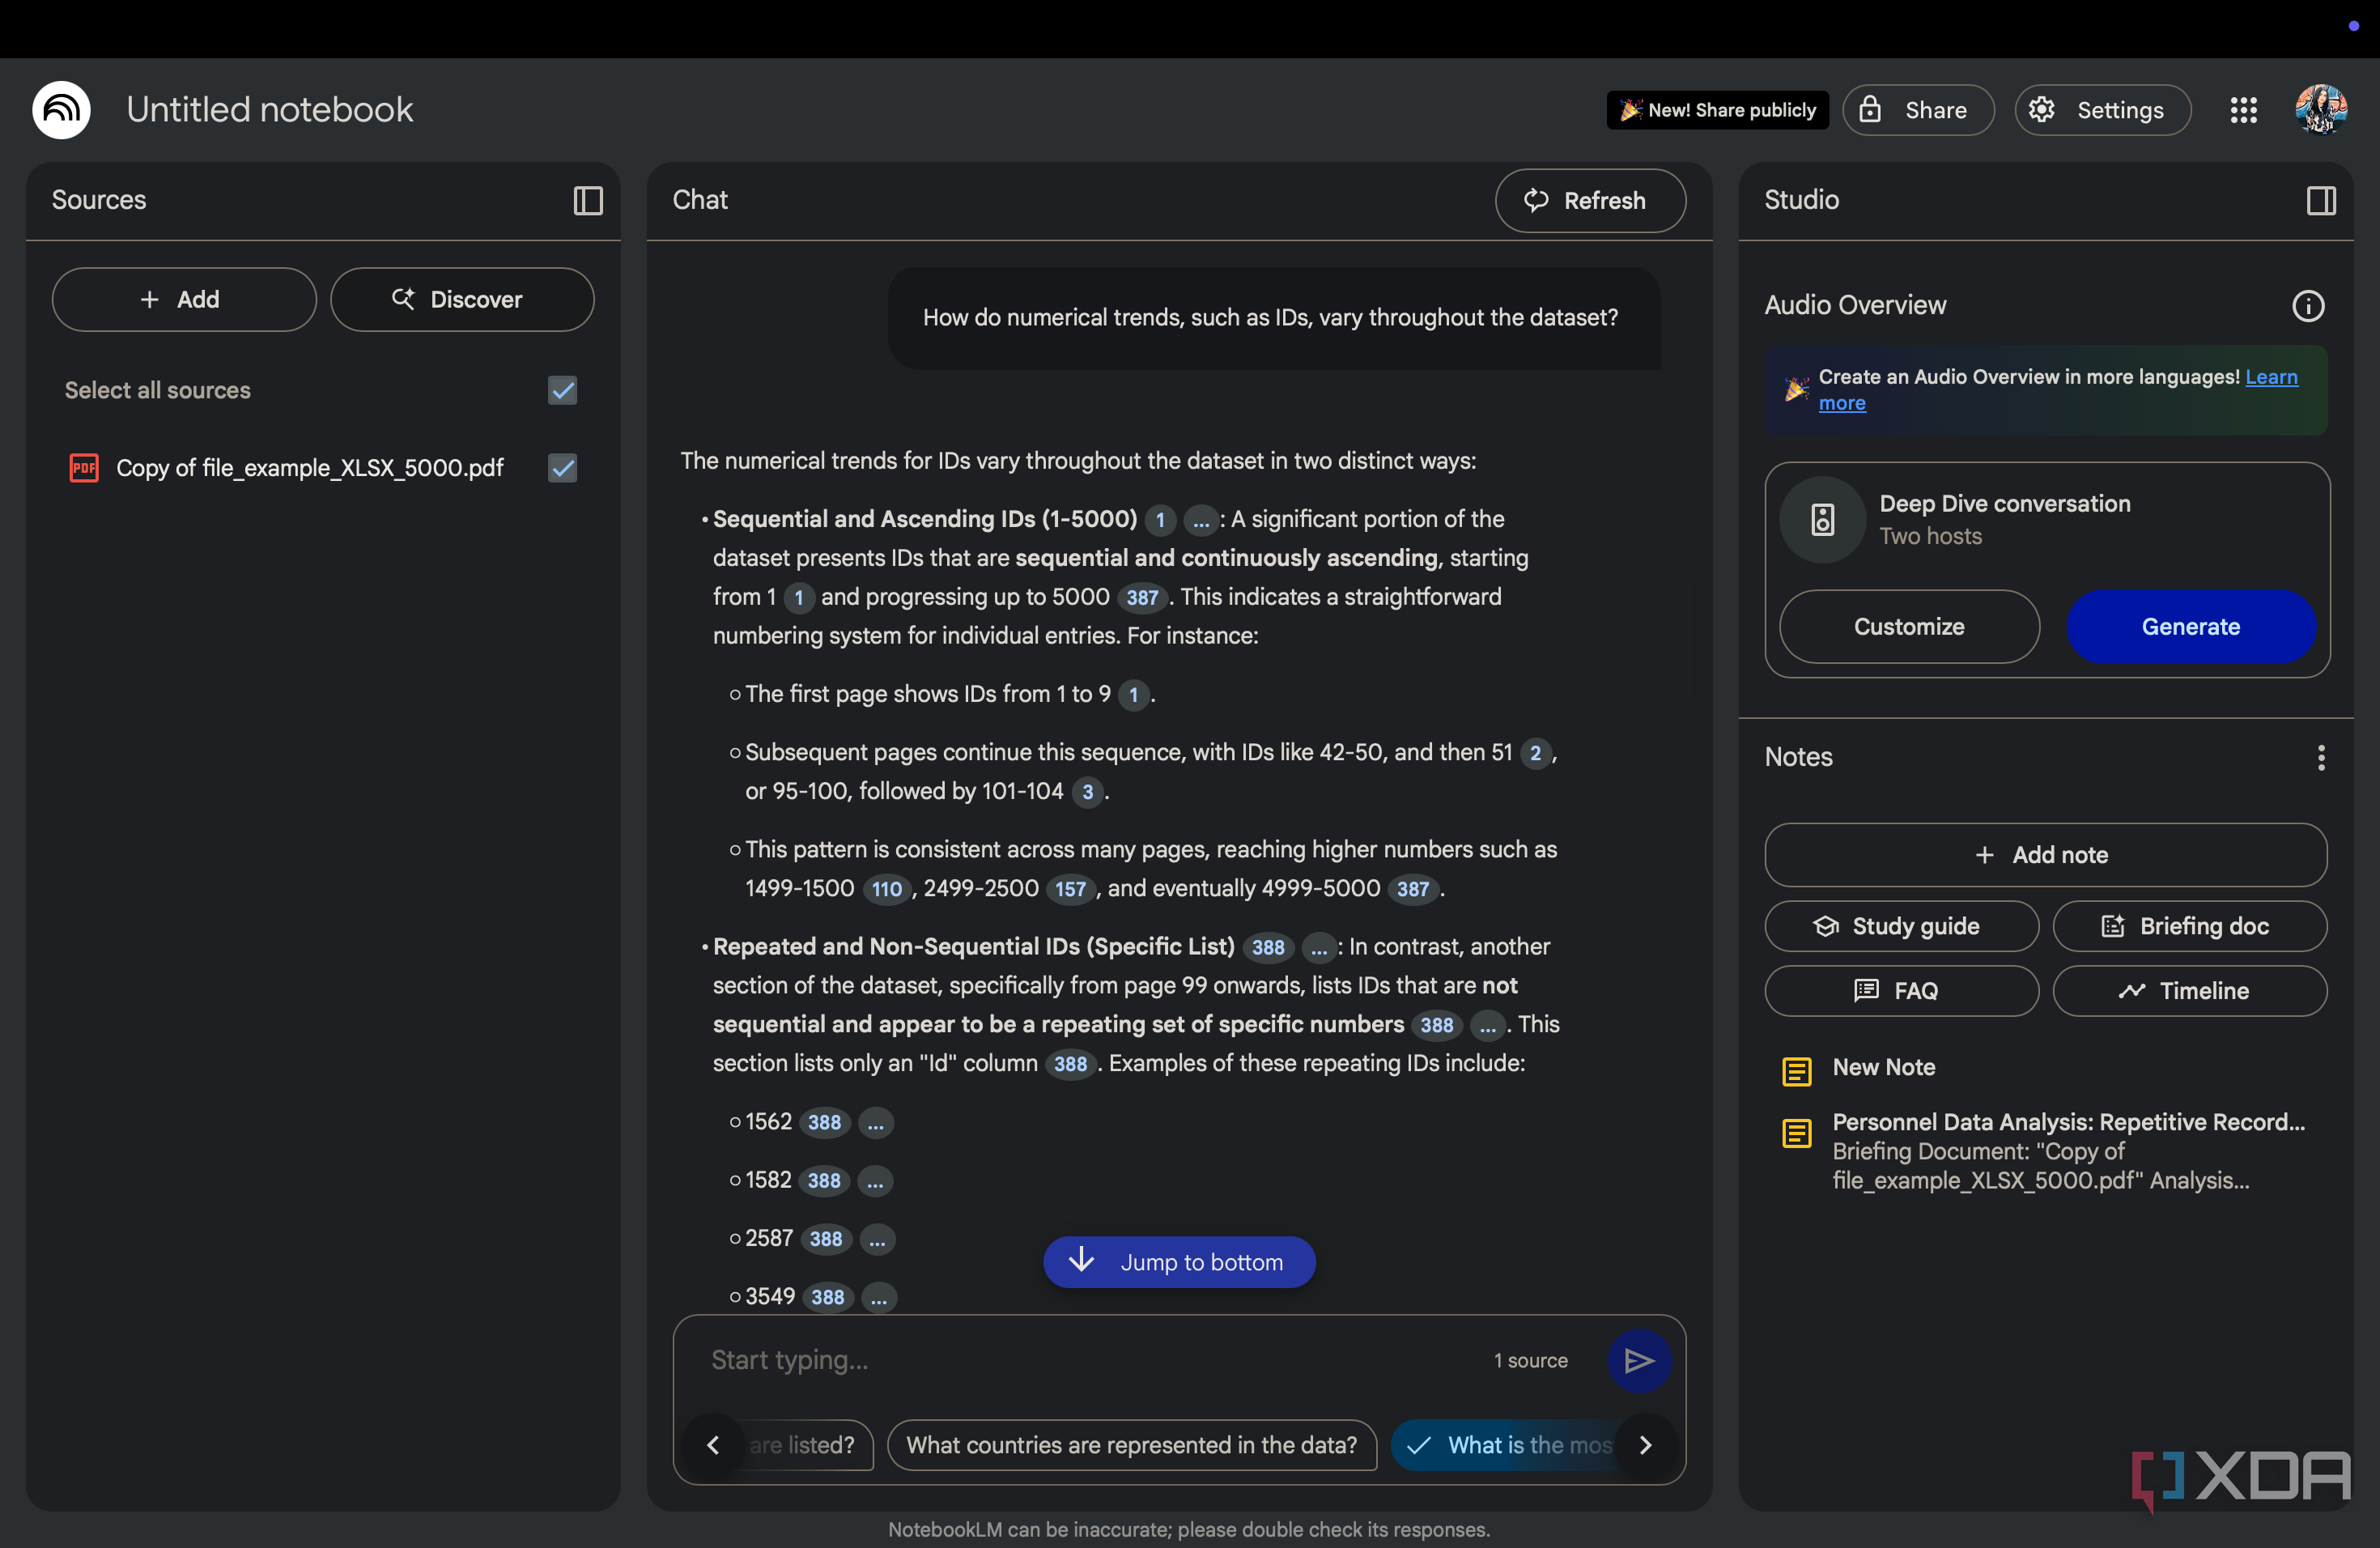Open the New Note entry
Screen dimensions: 2380x1548
[1884, 1068]
